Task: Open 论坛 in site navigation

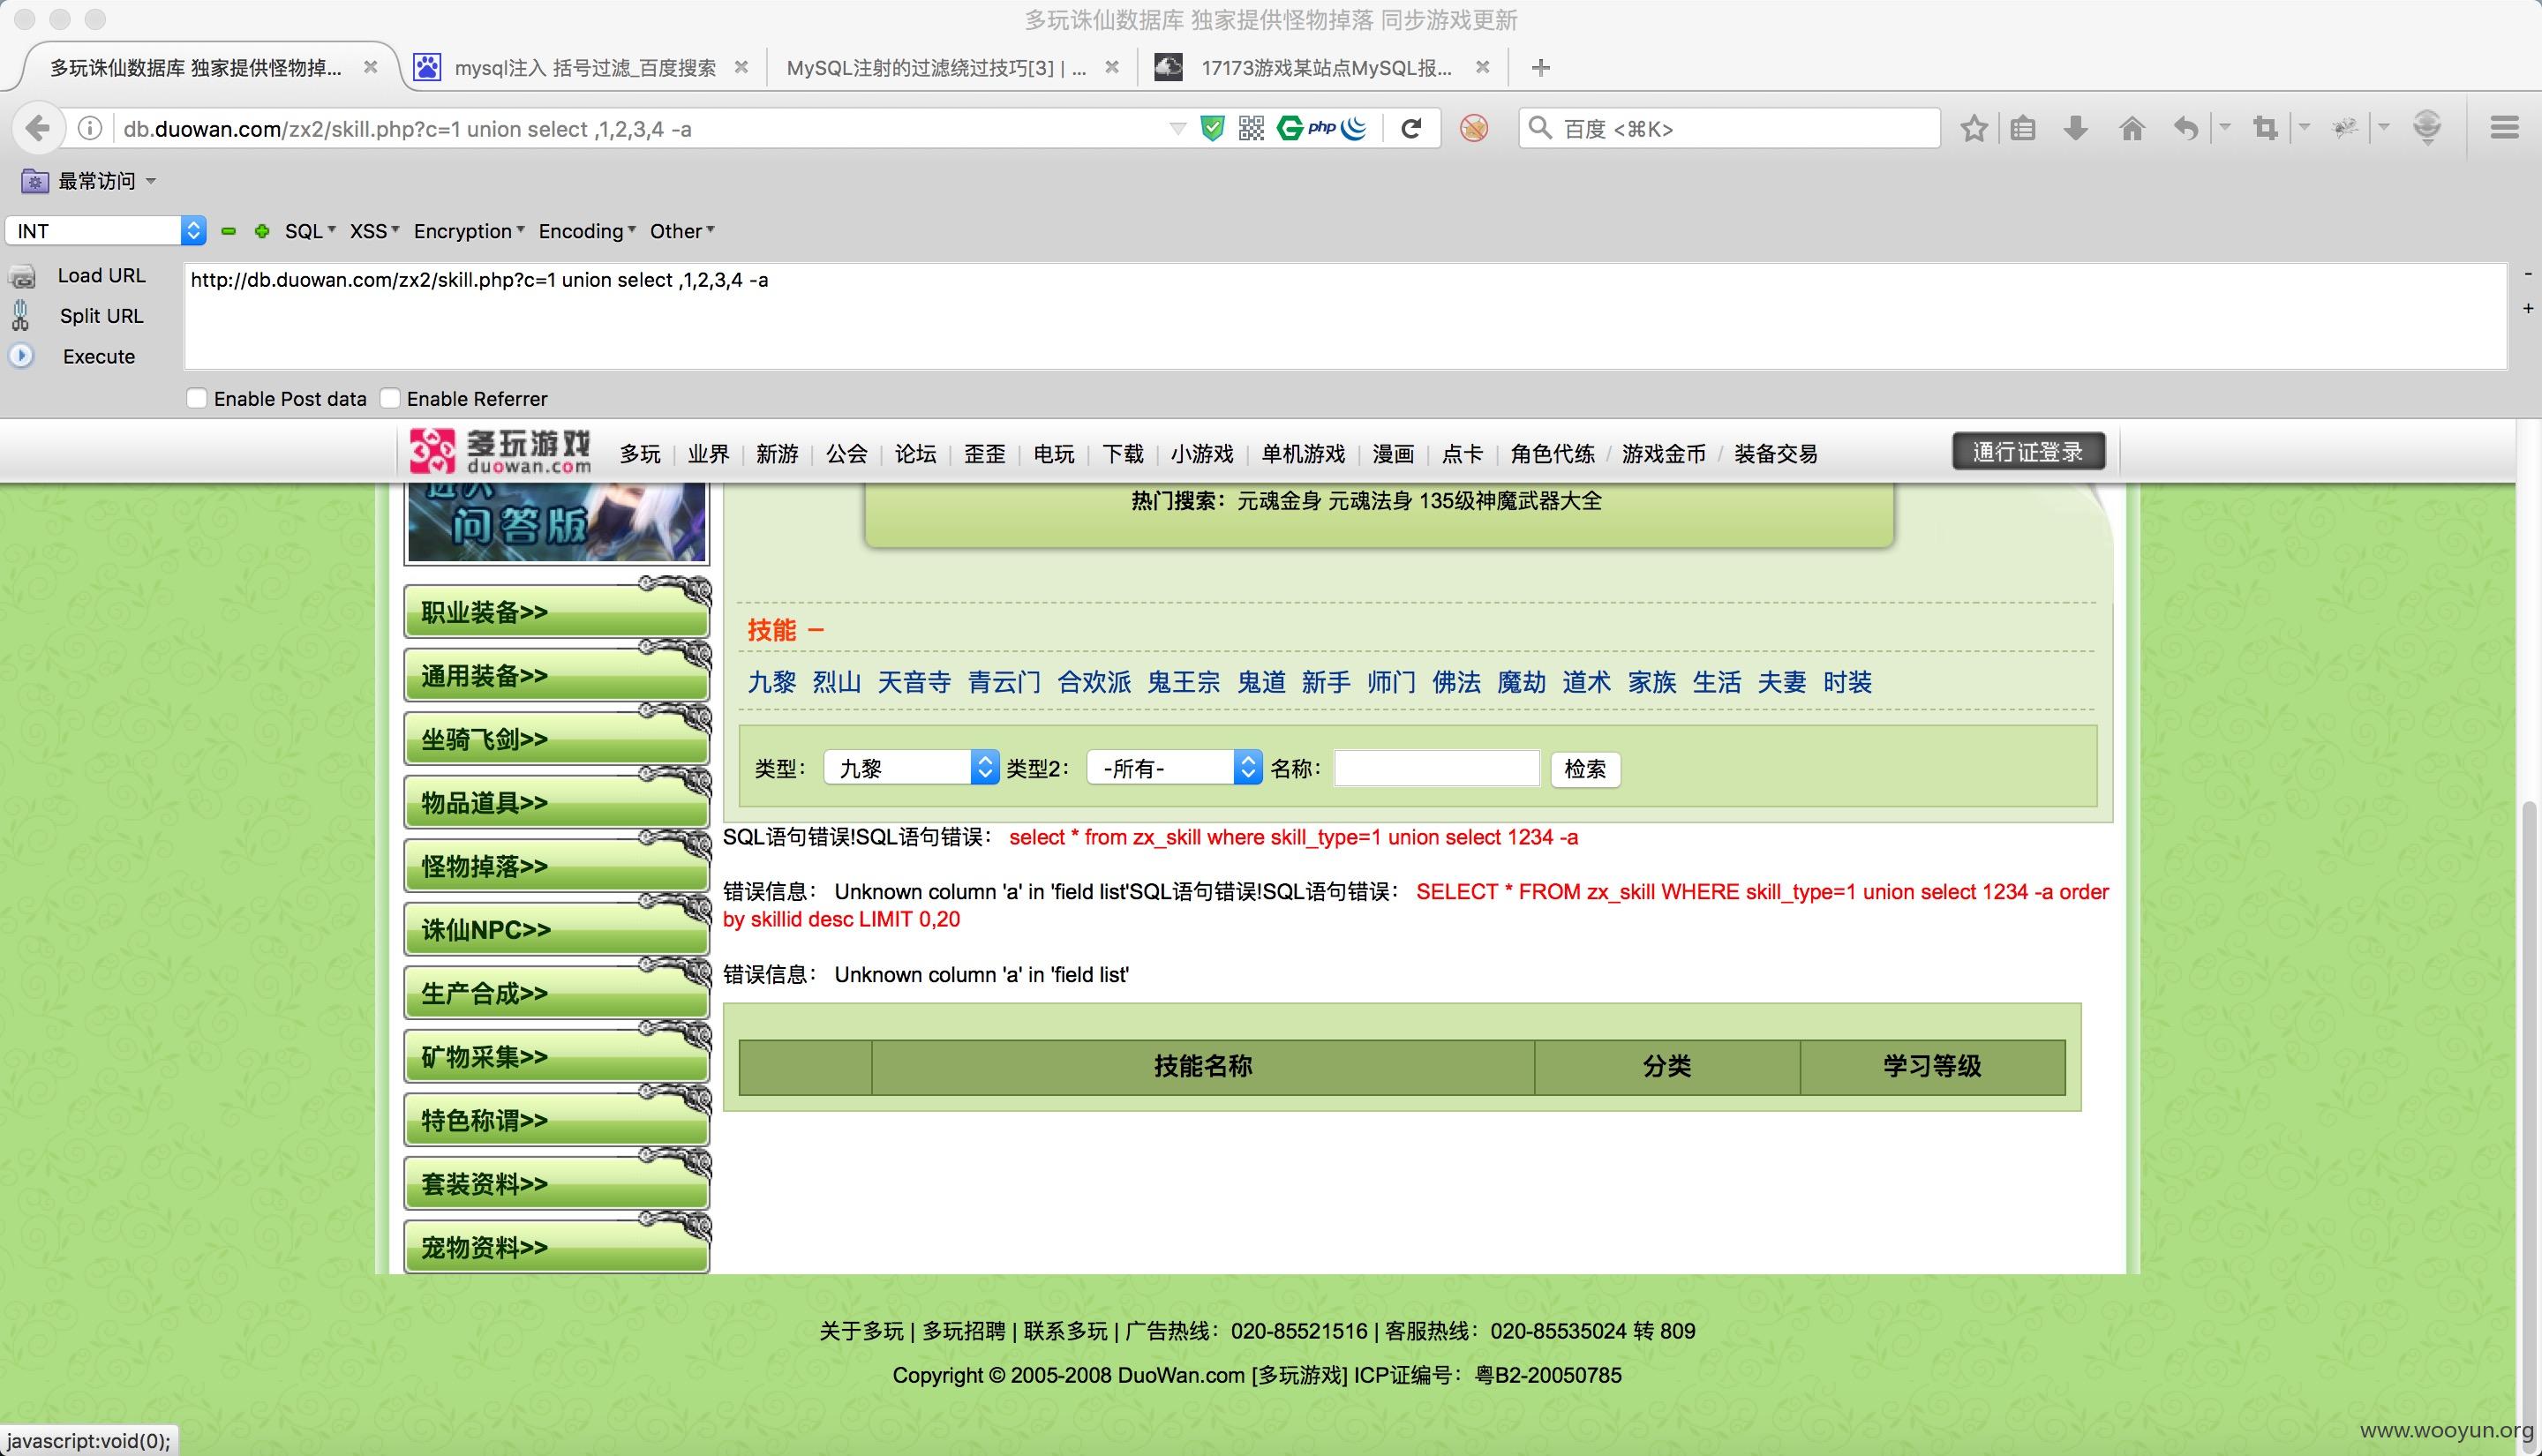Action: pyautogui.click(x=915, y=454)
